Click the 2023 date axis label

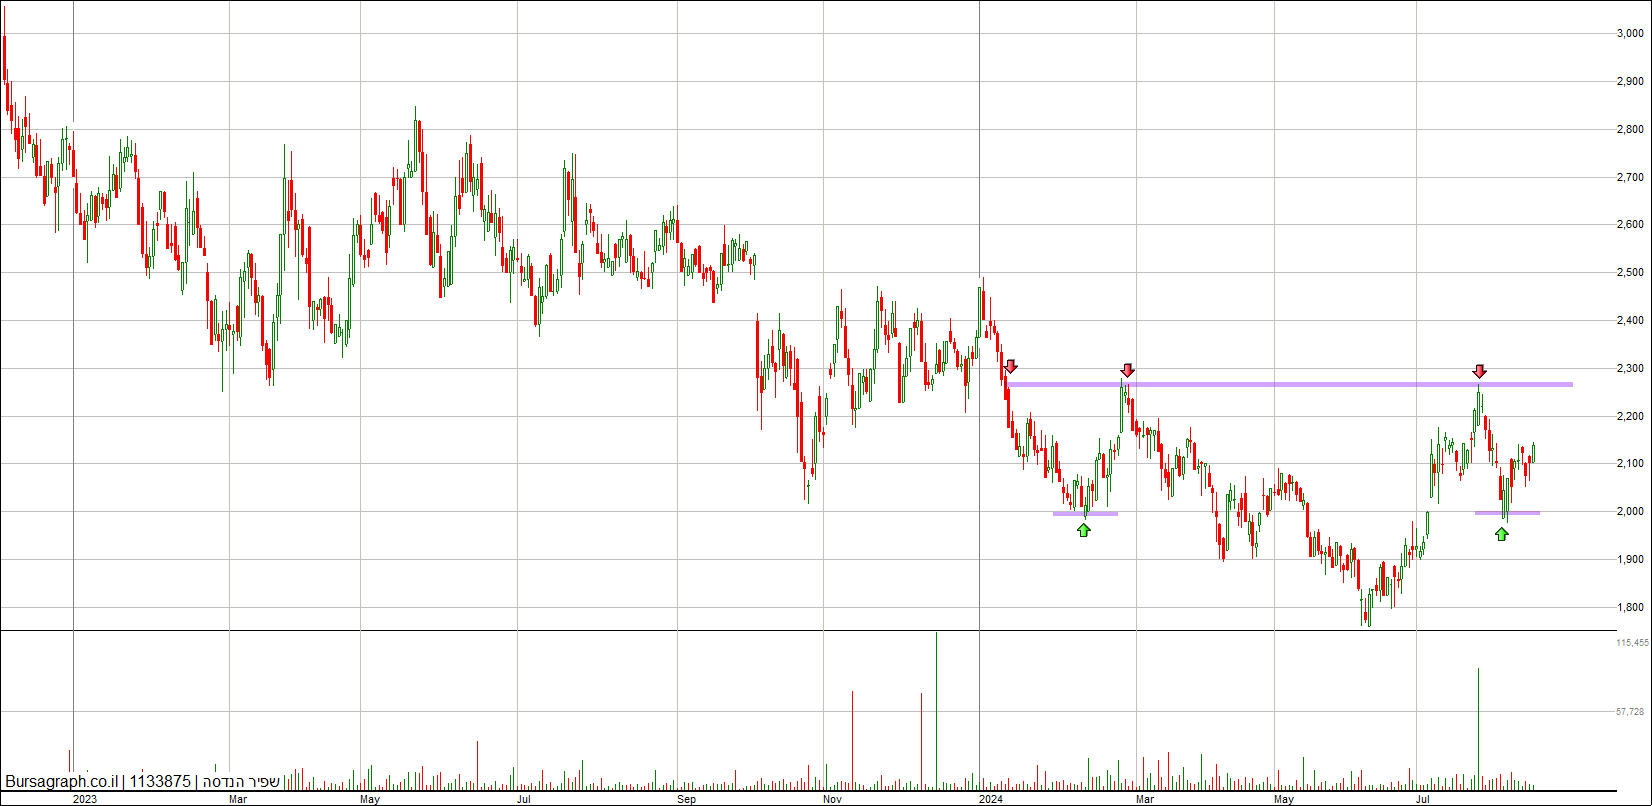pos(85,799)
